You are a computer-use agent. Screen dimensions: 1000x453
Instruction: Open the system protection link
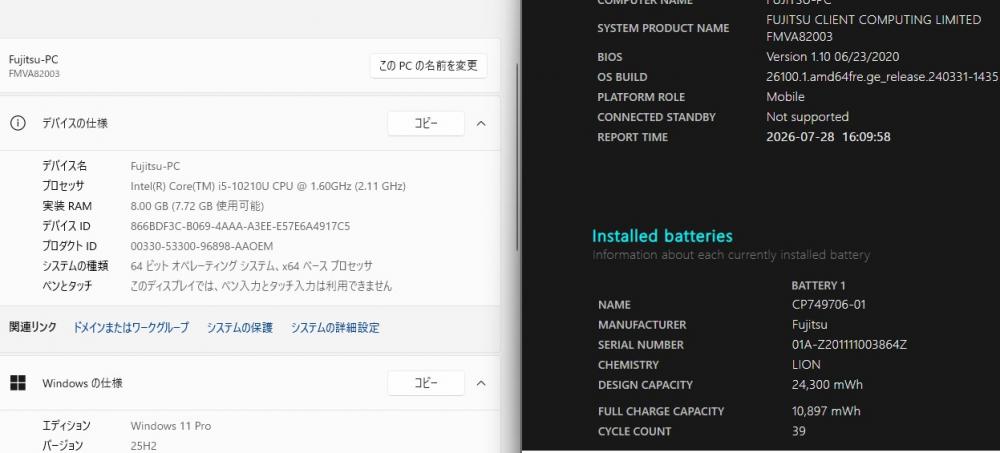click(x=240, y=327)
